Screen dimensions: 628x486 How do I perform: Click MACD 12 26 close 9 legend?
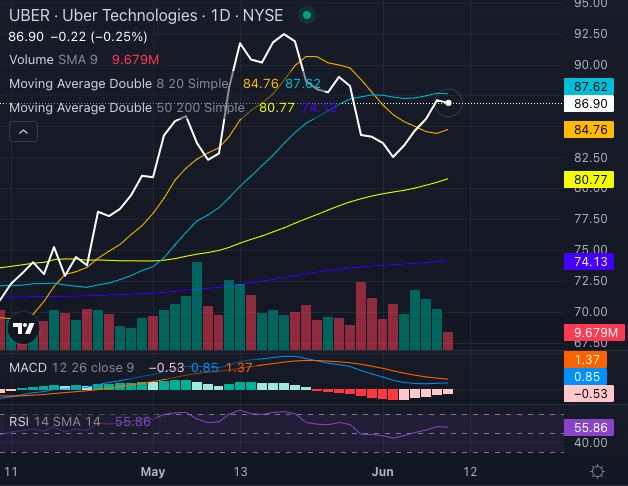(71, 367)
